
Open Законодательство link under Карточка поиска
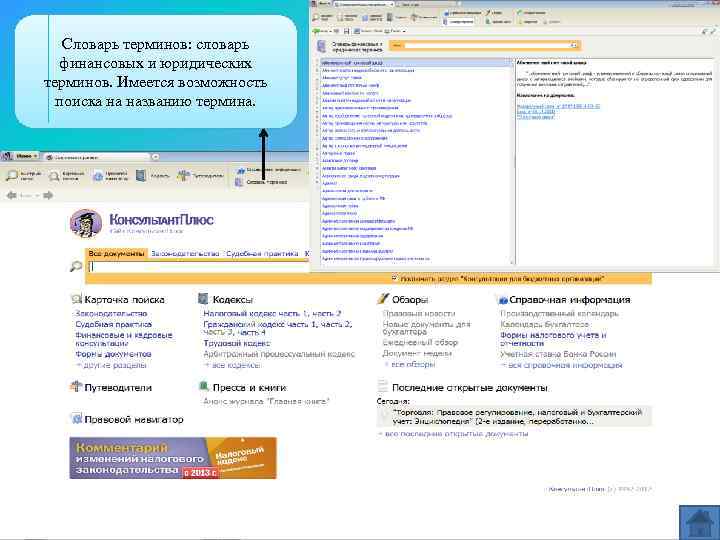[111, 314]
